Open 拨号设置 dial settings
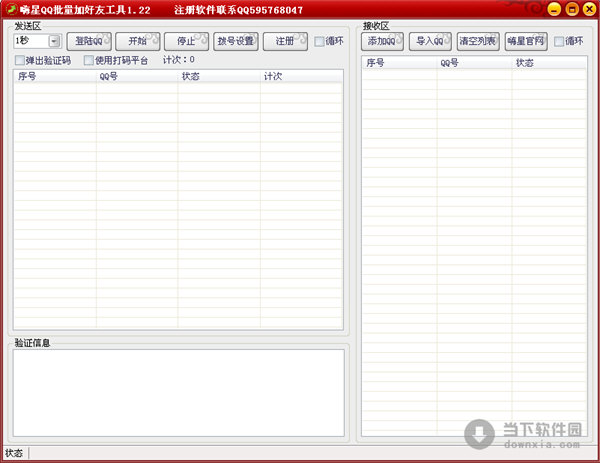 click(x=236, y=41)
